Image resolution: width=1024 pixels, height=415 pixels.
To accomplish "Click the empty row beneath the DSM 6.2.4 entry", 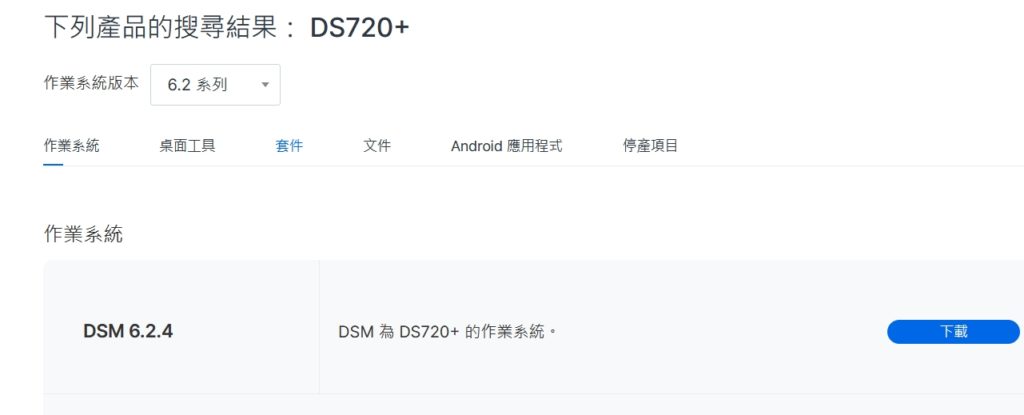I will click(x=534, y=405).
